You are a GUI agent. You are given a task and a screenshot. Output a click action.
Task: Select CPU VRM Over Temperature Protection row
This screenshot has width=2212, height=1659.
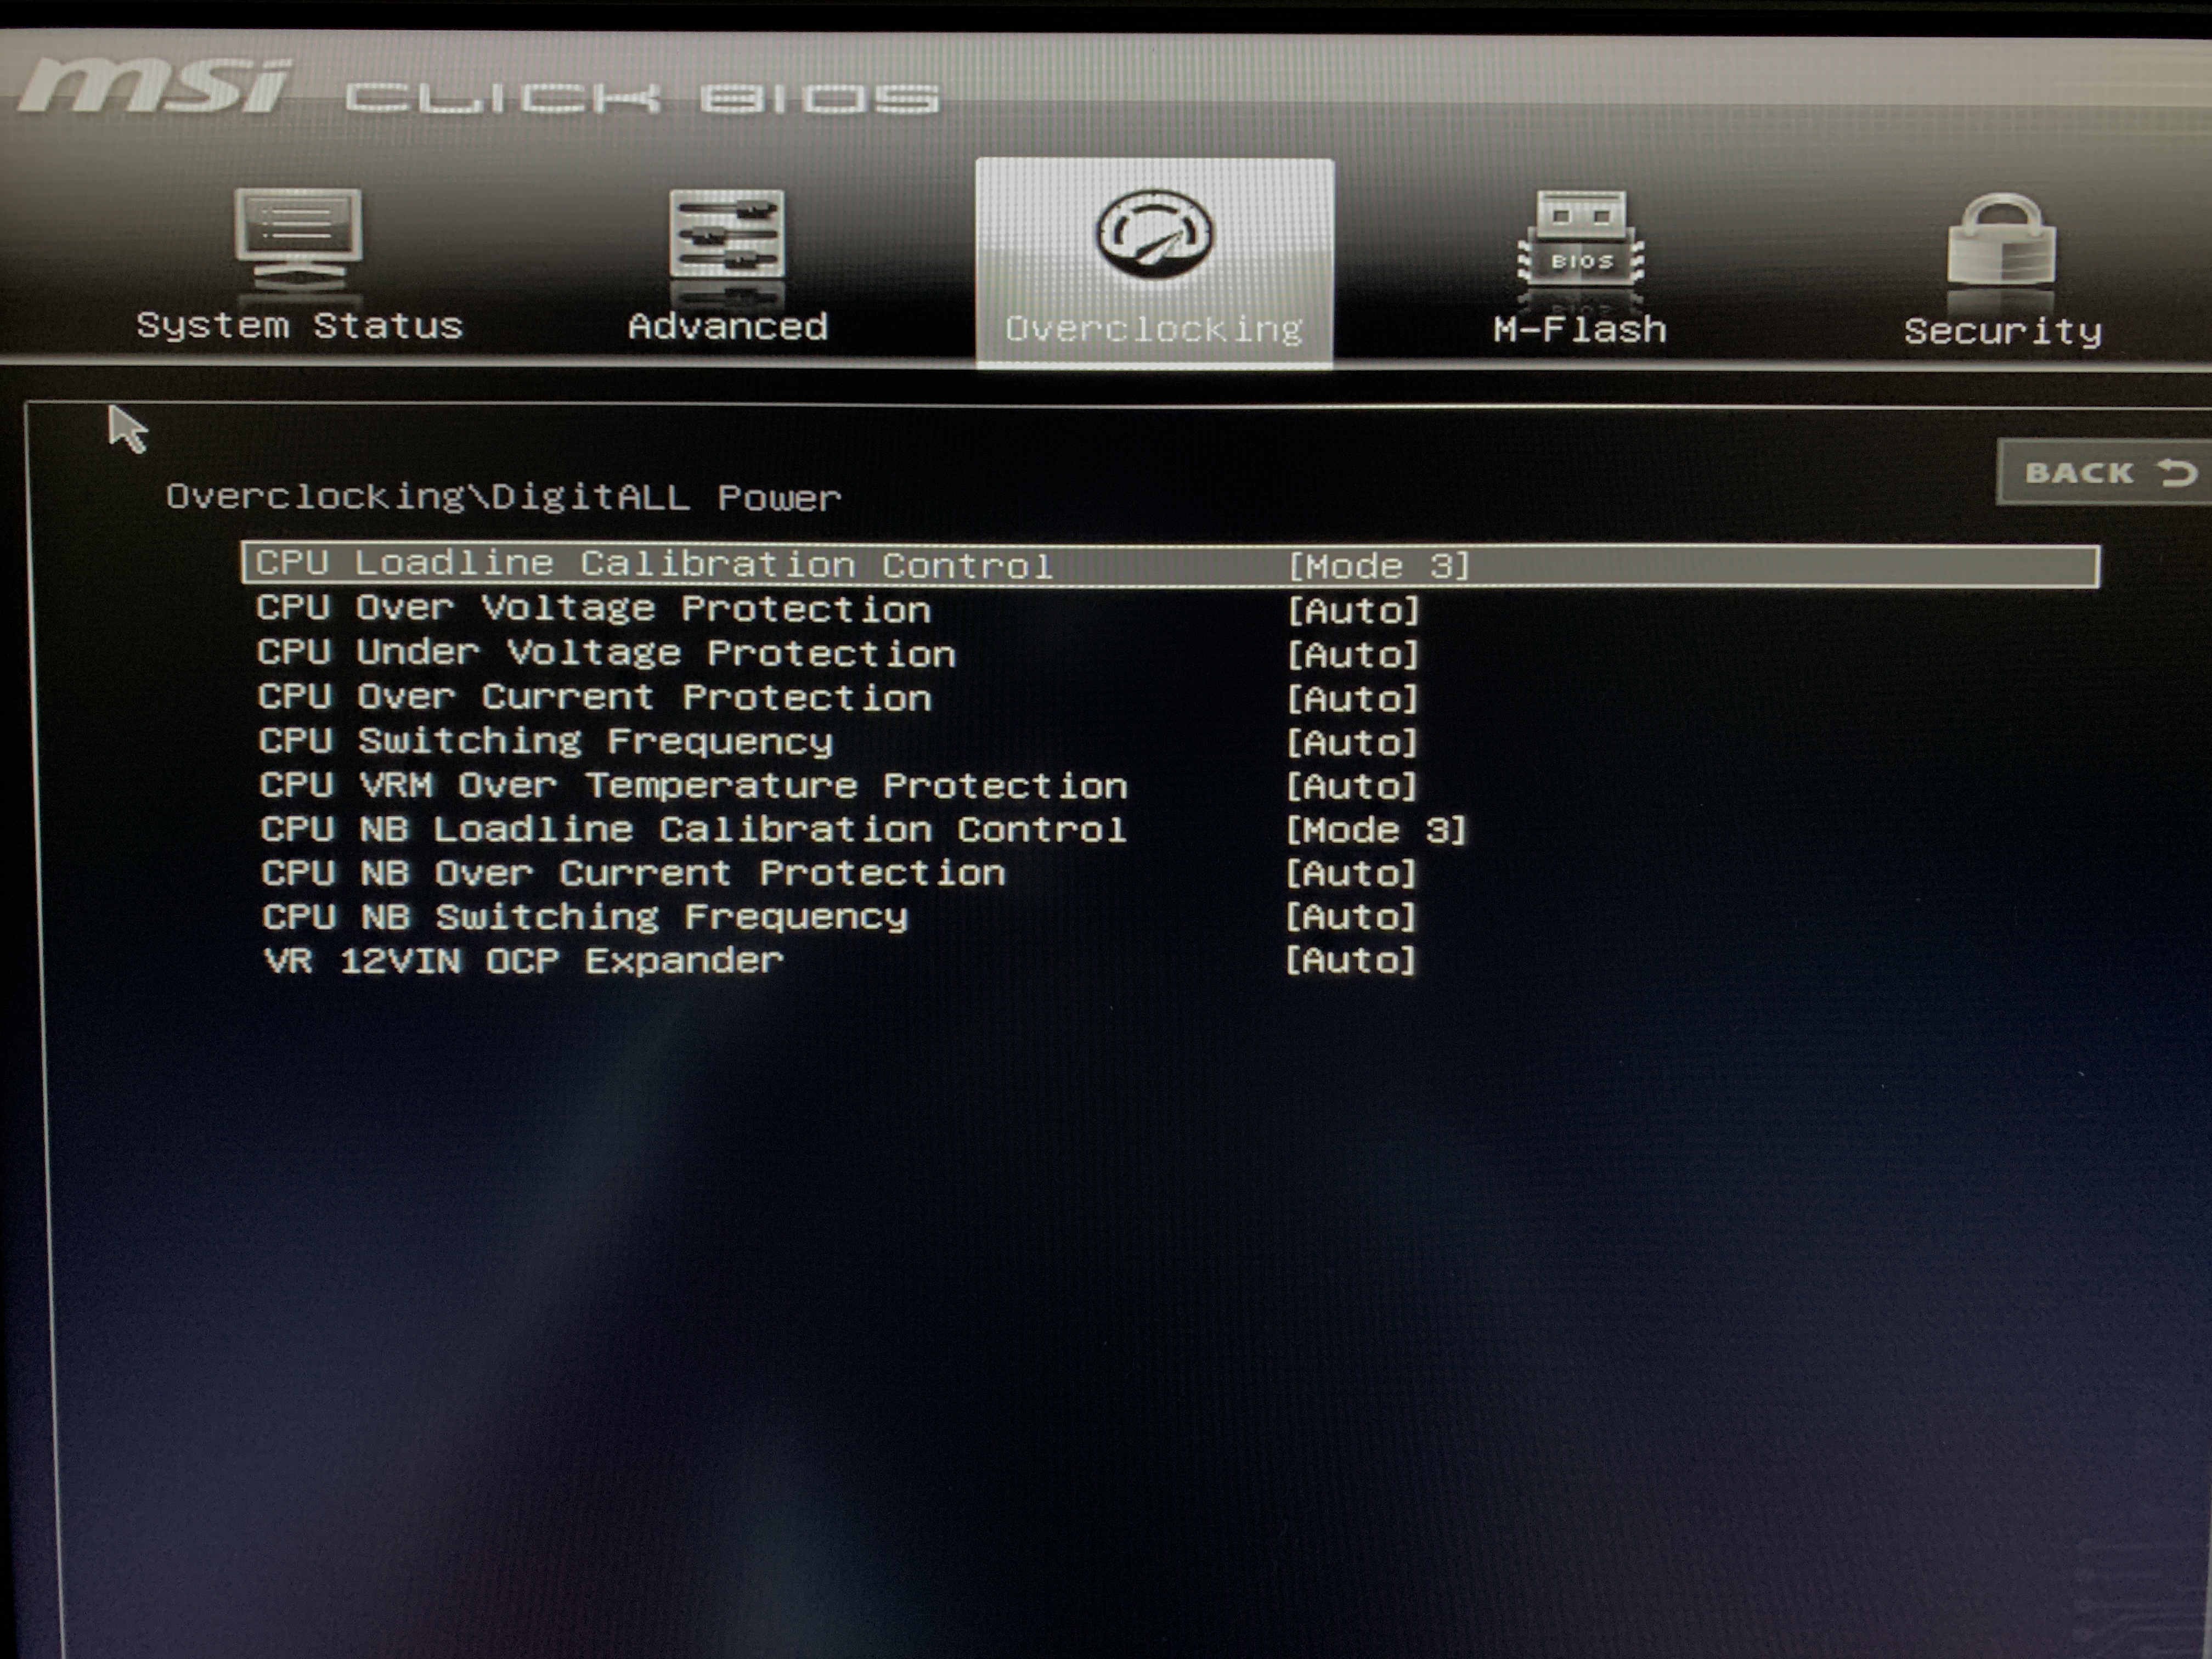coord(693,786)
